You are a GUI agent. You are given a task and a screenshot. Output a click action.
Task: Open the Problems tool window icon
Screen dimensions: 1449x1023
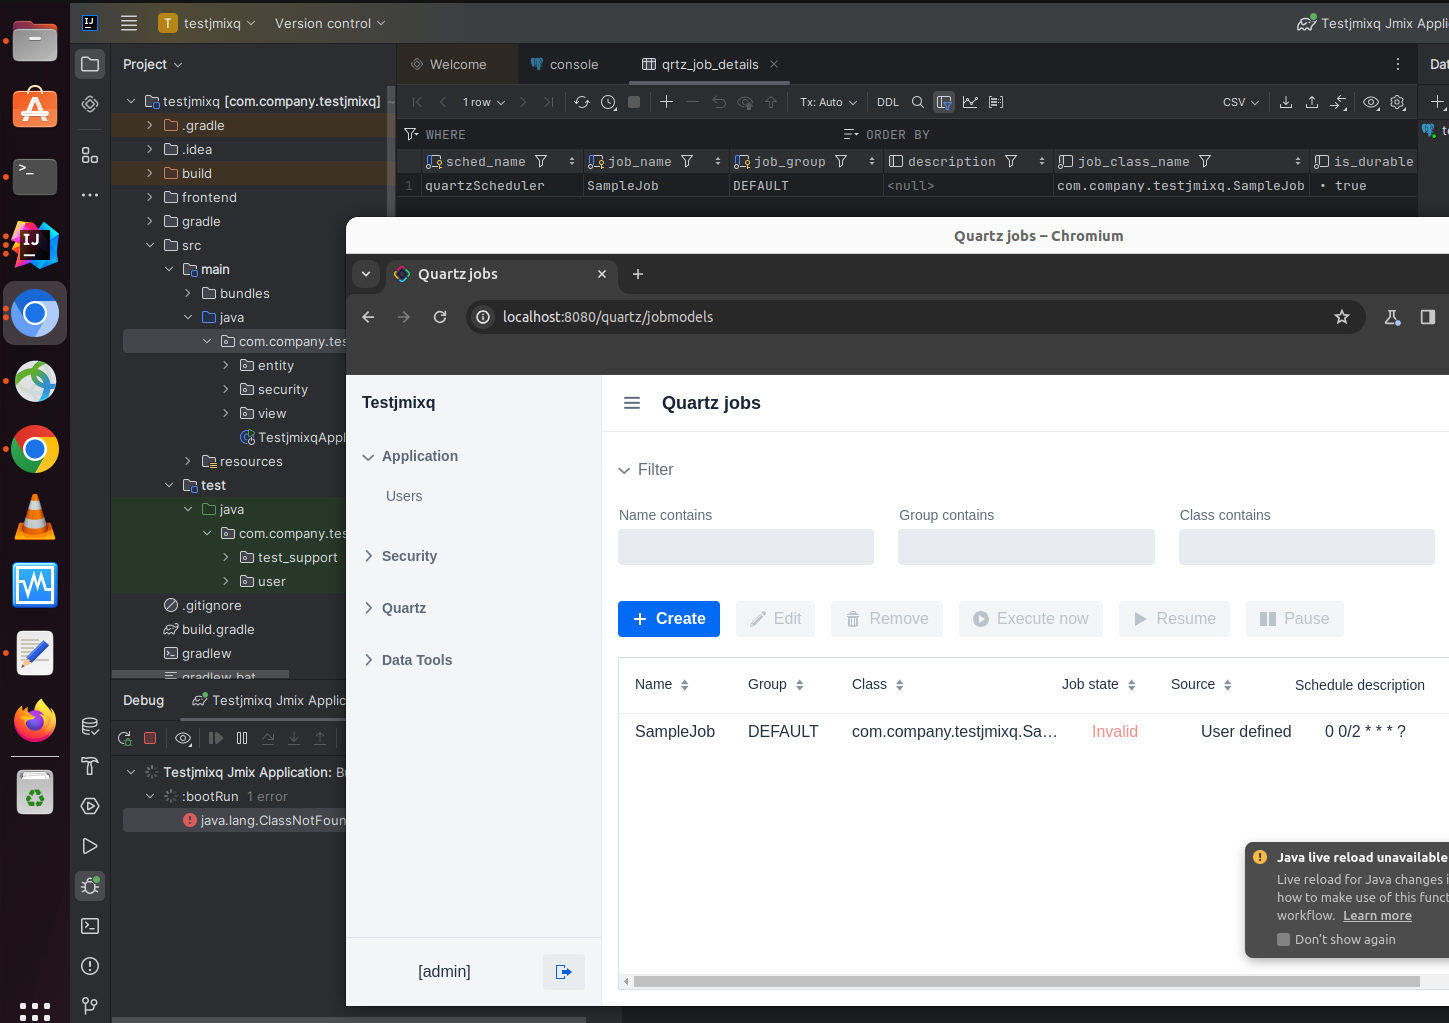click(90, 966)
